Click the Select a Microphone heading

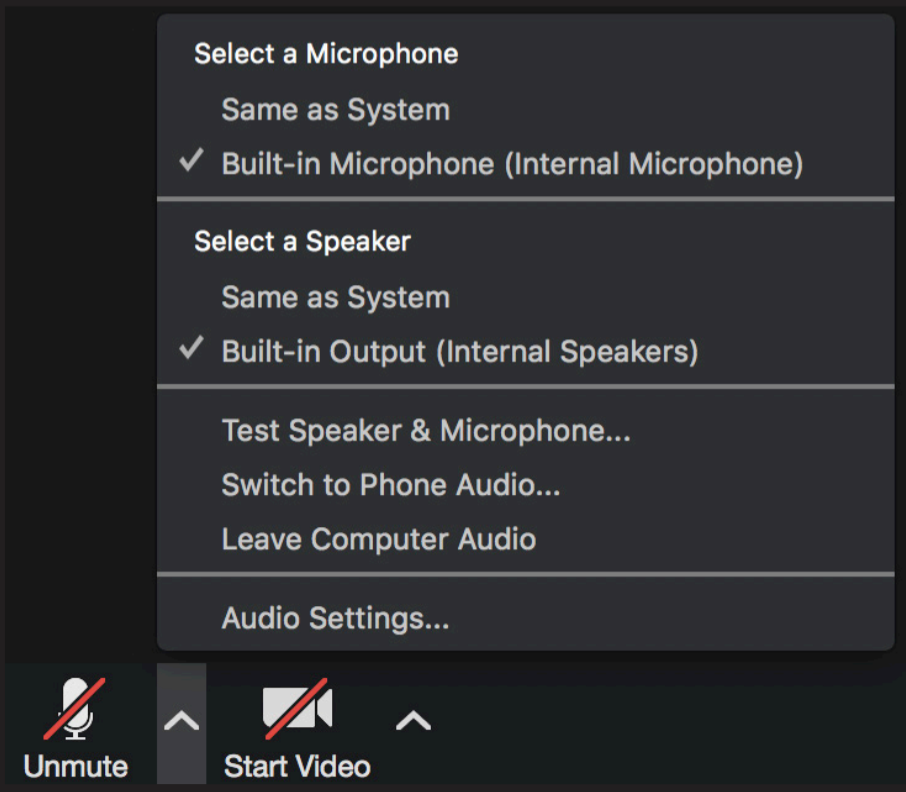(326, 54)
